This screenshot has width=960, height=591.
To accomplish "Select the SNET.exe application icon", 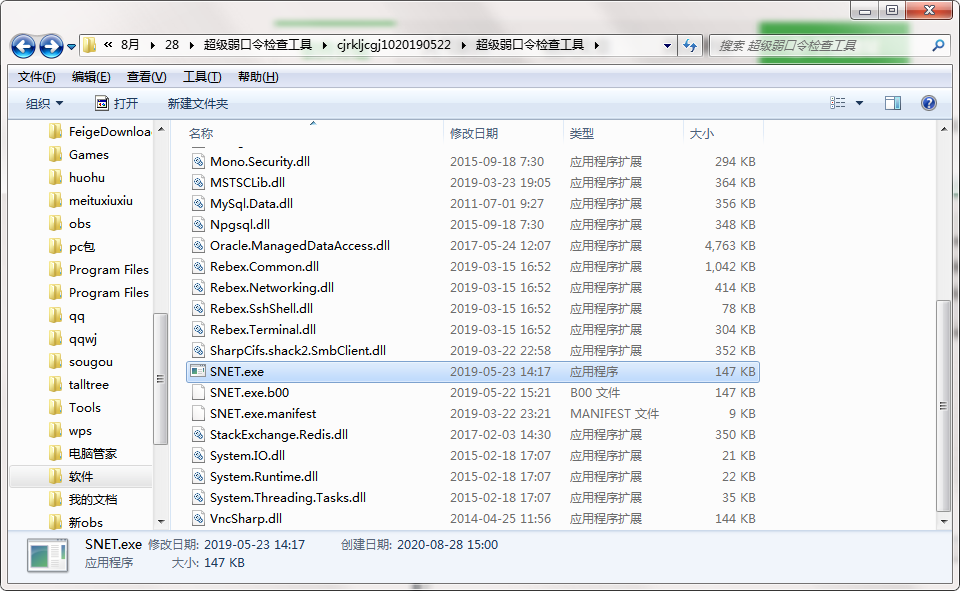I will (x=198, y=371).
